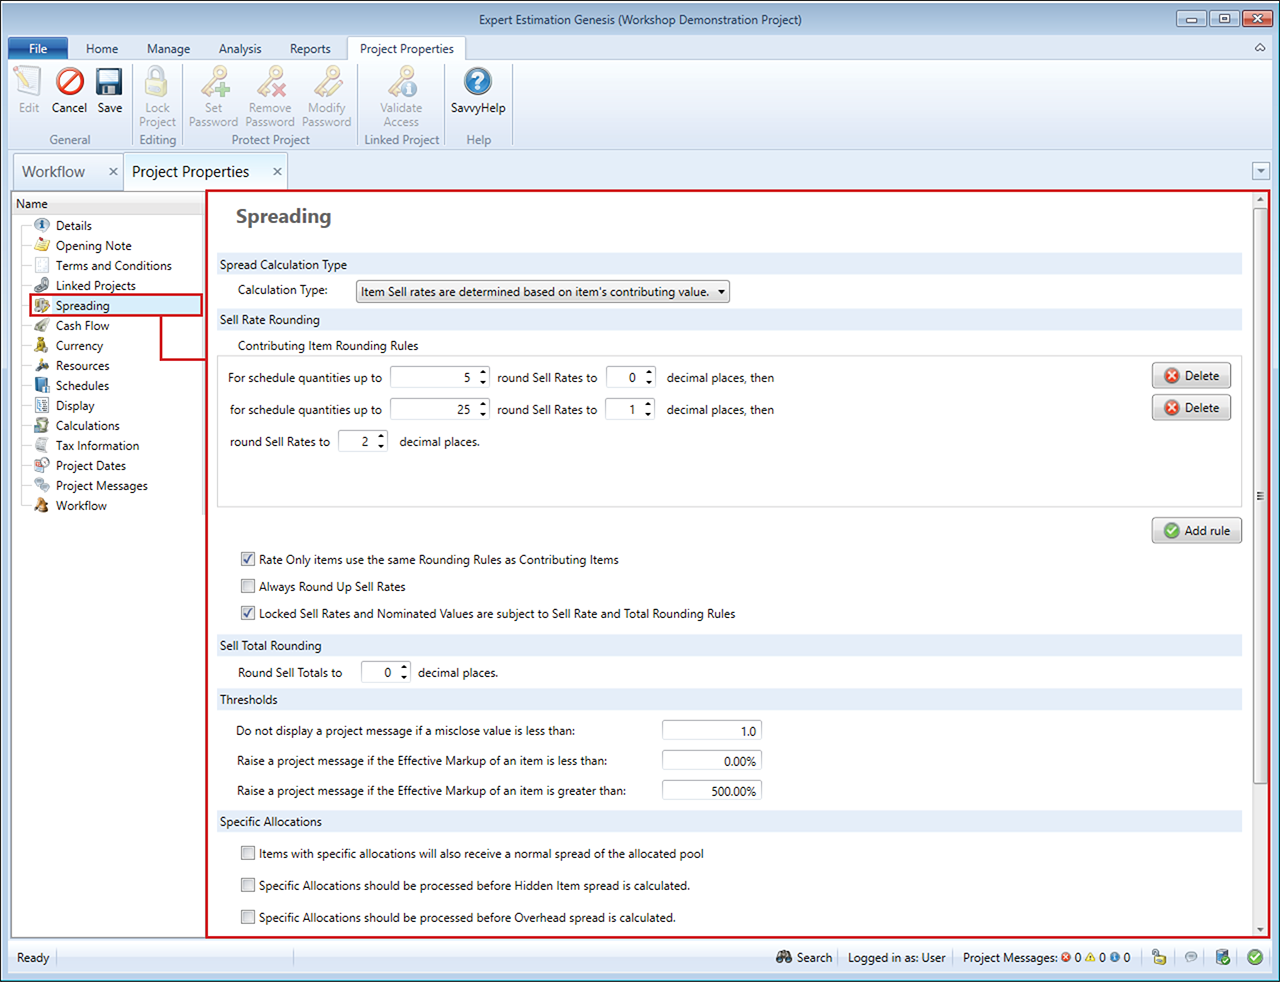
Task: Open the Calculation Type dropdown
Action: pos(543,292)
